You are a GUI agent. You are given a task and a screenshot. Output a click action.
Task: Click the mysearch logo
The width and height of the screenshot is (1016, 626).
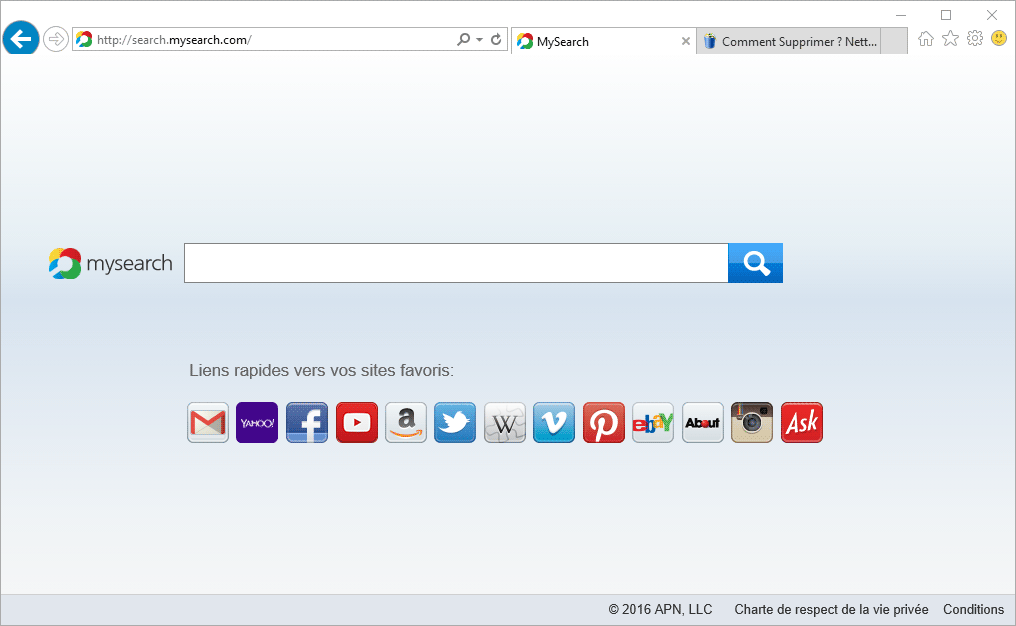coord(111,263)
